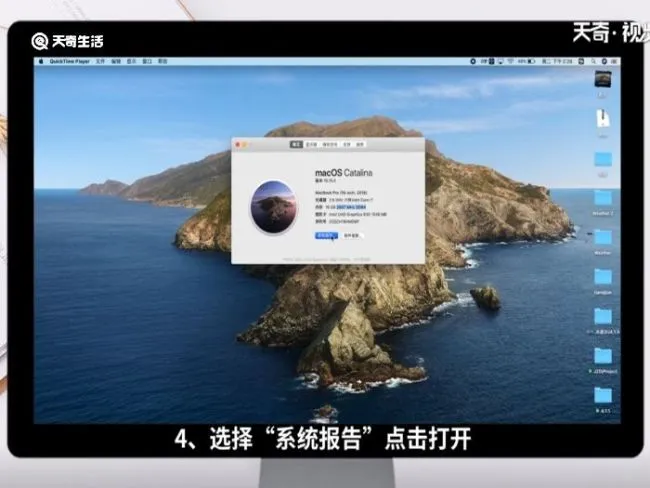Open the 文件 menu in menu bar
Screen dimensions: 650x488
point(100,61)
